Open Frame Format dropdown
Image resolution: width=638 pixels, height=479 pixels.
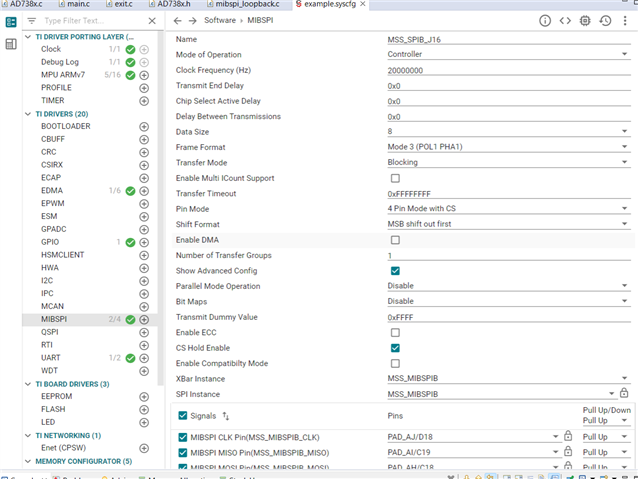click(x=509, y=147)
